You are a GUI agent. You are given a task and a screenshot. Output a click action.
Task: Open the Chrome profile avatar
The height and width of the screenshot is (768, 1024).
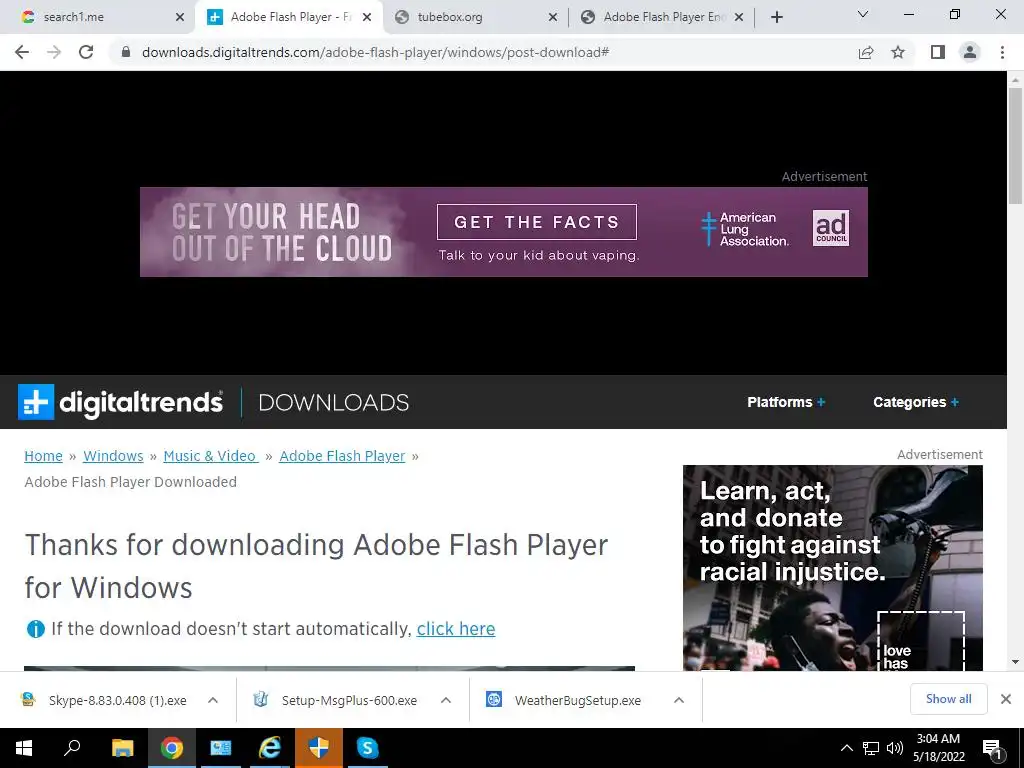tap(970, 52)
